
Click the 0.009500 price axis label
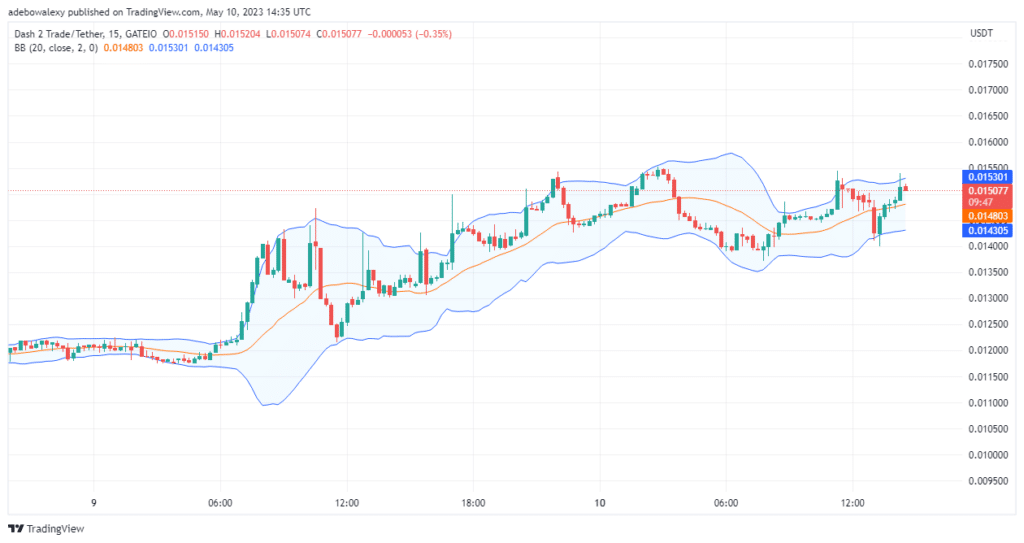coord(988,481)
